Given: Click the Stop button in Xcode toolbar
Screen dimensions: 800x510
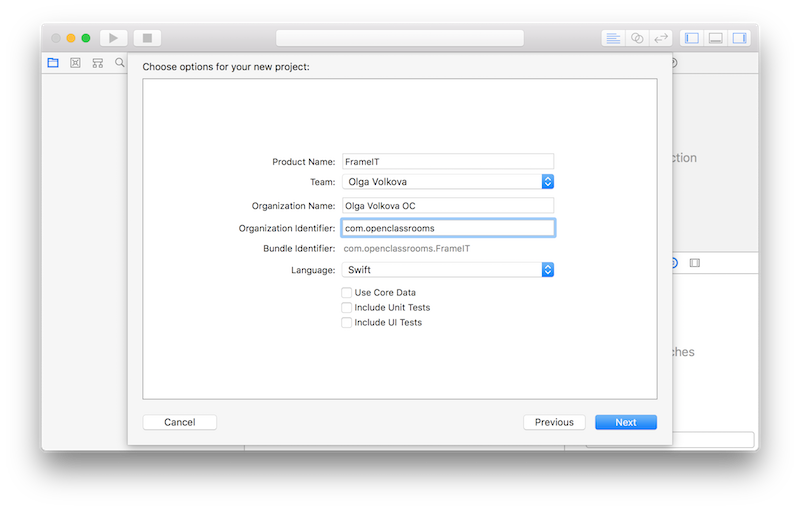Looking at the screenshot, I should 147,38.
